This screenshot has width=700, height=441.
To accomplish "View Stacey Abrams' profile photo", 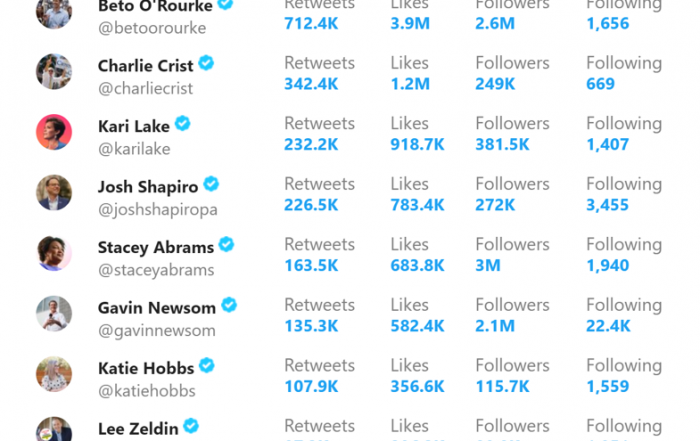I will 54,253.
